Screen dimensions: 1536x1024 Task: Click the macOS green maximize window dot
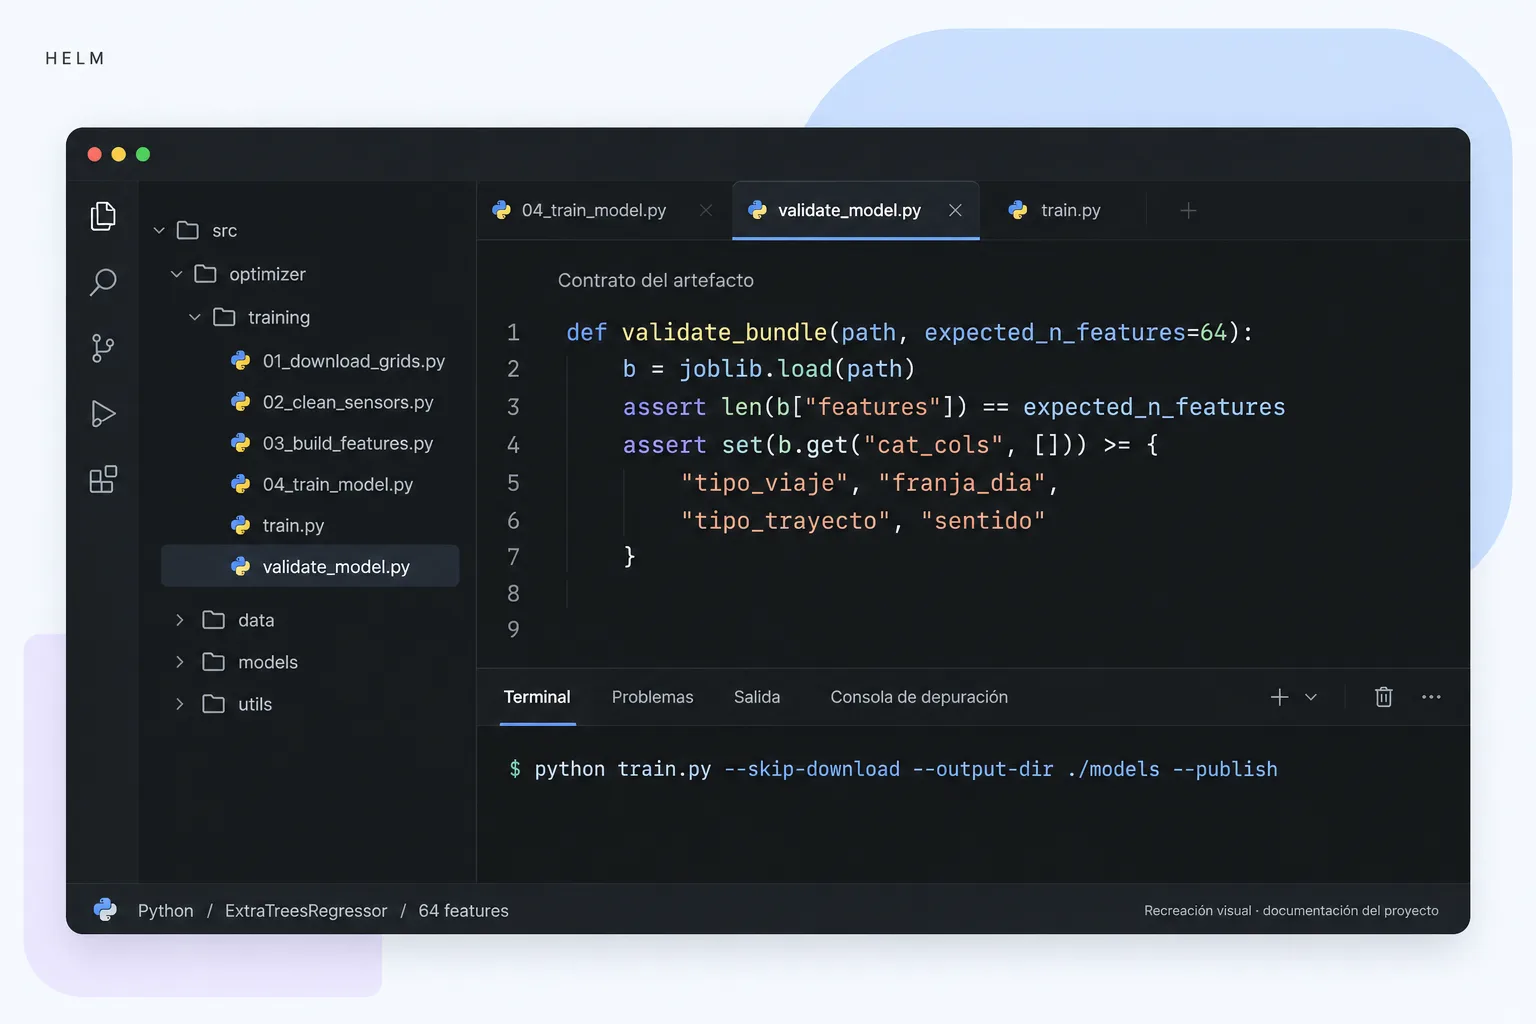143,154
